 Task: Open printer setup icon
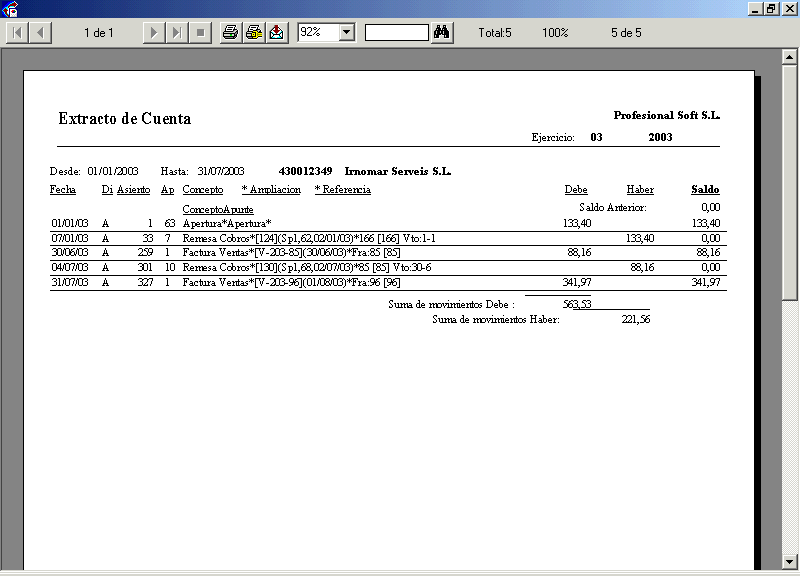(x=254, y=33)
